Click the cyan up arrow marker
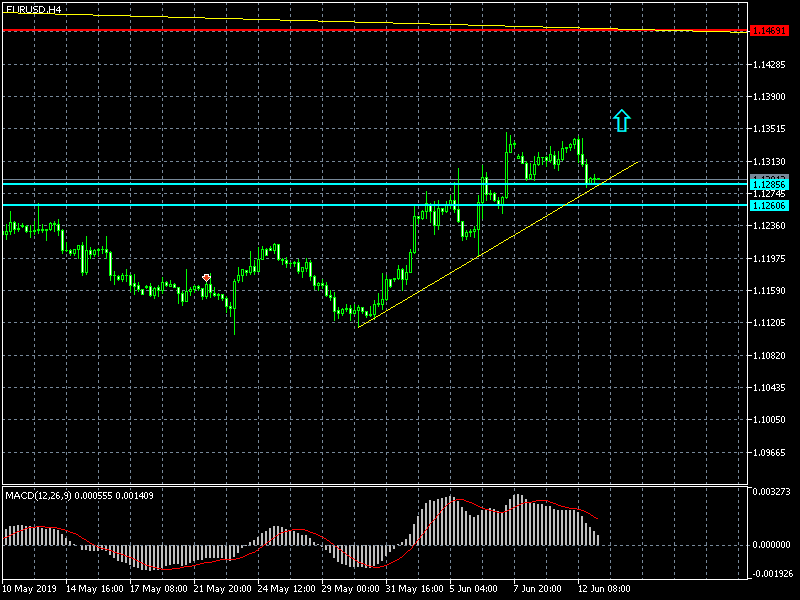800x600 pixels. (x=621, y=121)
